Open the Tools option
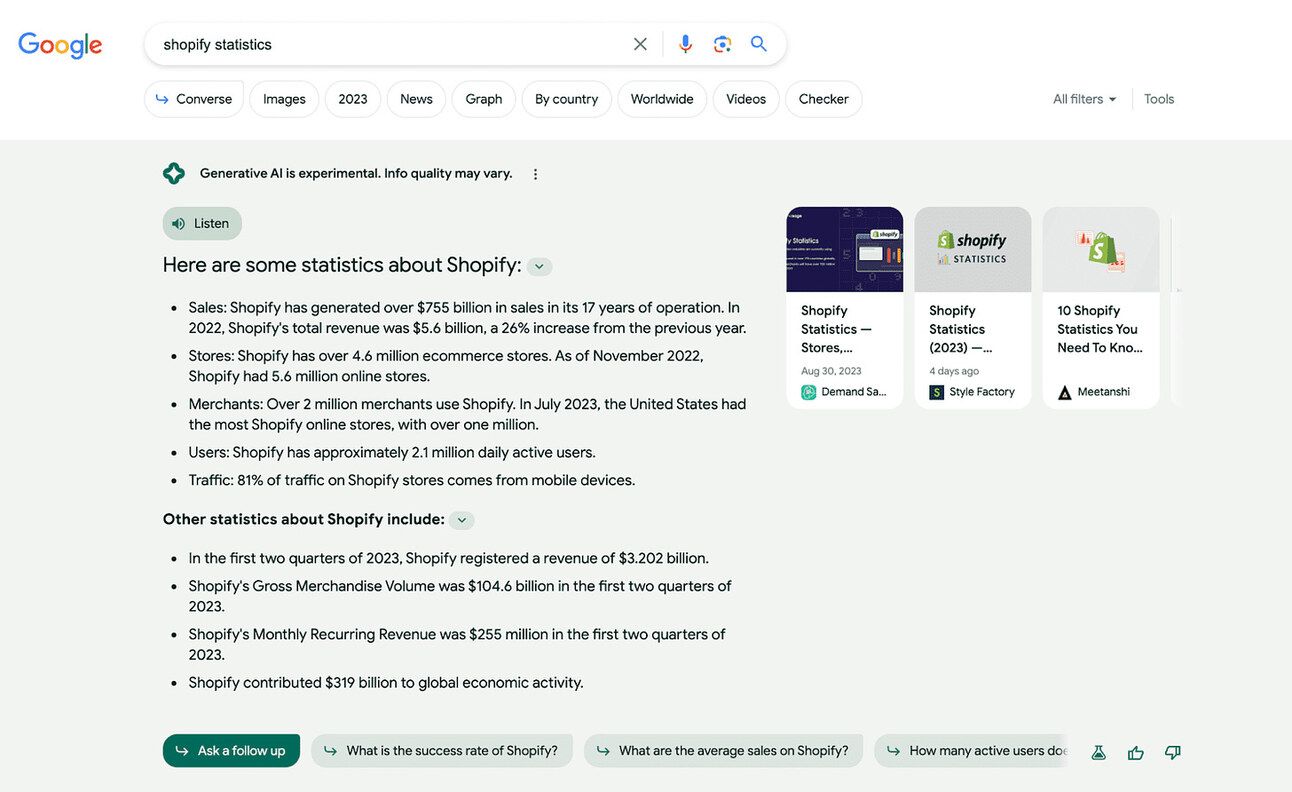This screenshot has height=792, width=1292. pyautogui.click(x=1159, y=99)
